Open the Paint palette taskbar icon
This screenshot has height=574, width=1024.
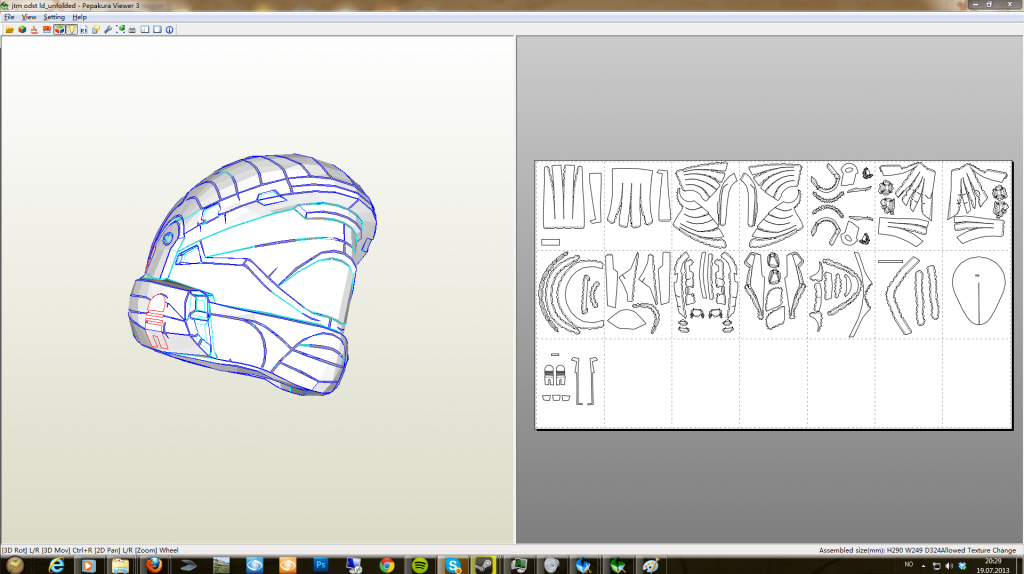pos(650,566)
